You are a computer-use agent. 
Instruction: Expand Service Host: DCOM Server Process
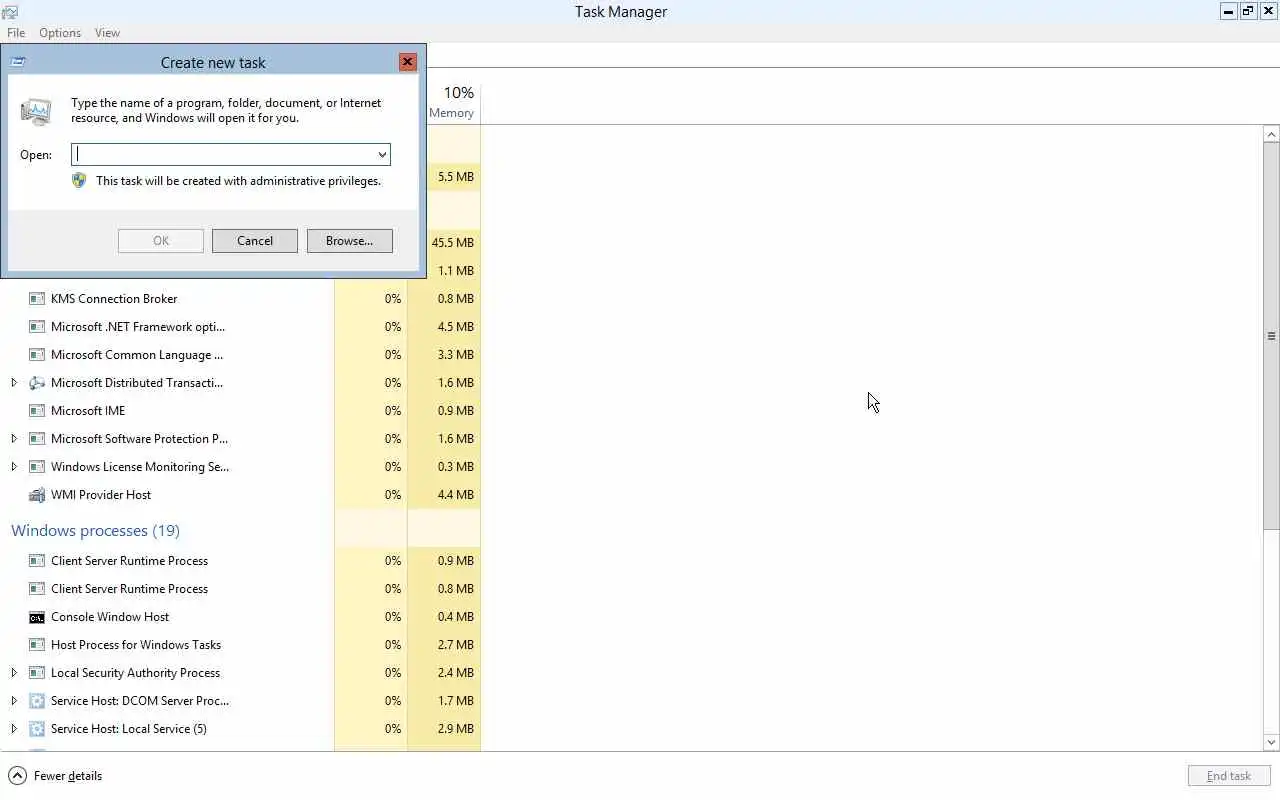[x=14, y=701]
